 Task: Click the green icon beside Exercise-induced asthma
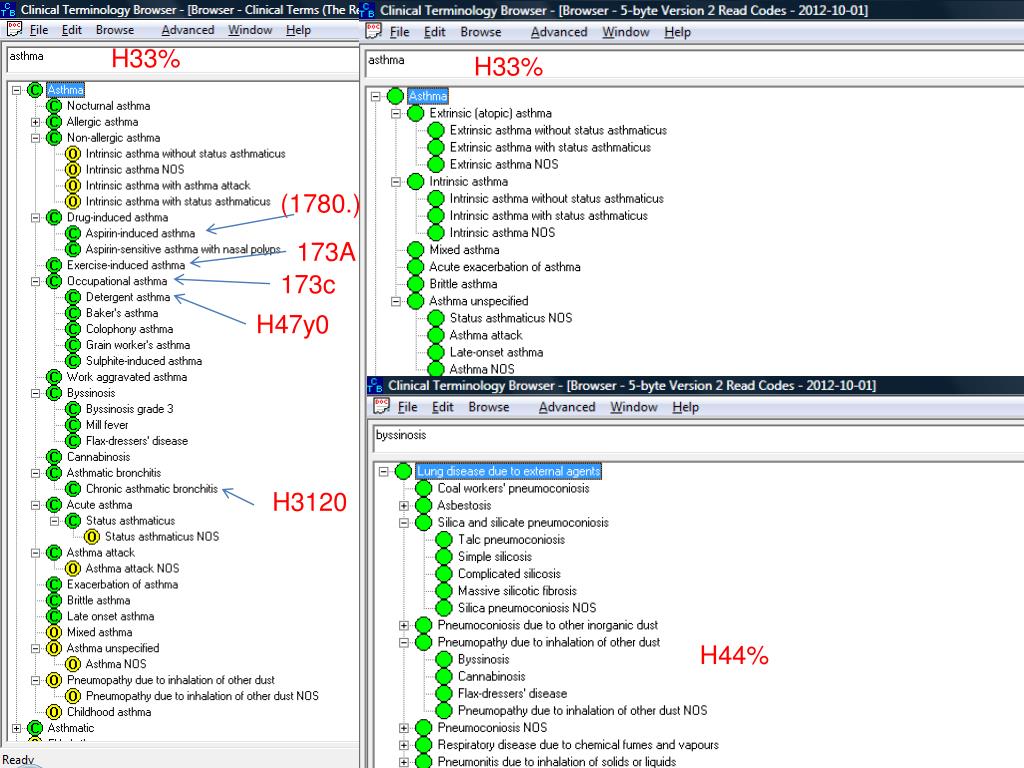pyautogui.click(x=54, y=265)
